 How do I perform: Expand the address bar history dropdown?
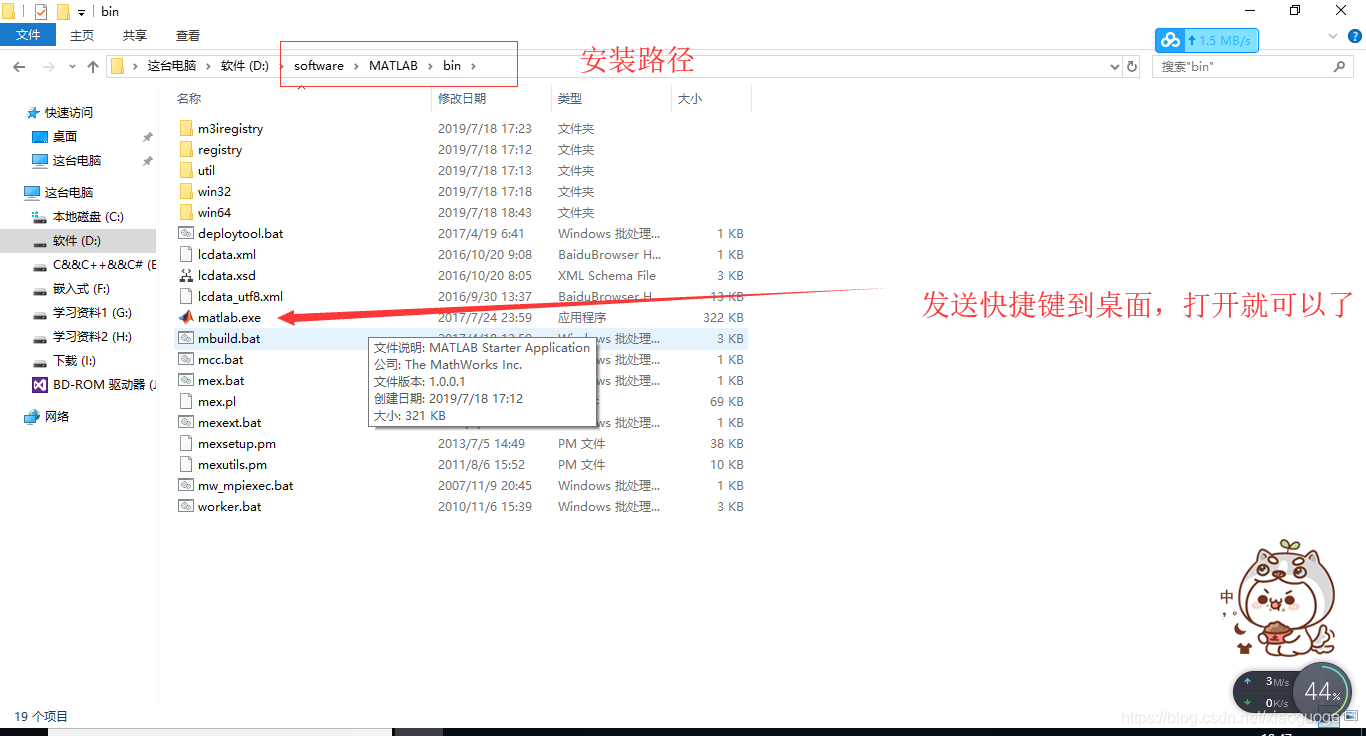[1115, 66]
